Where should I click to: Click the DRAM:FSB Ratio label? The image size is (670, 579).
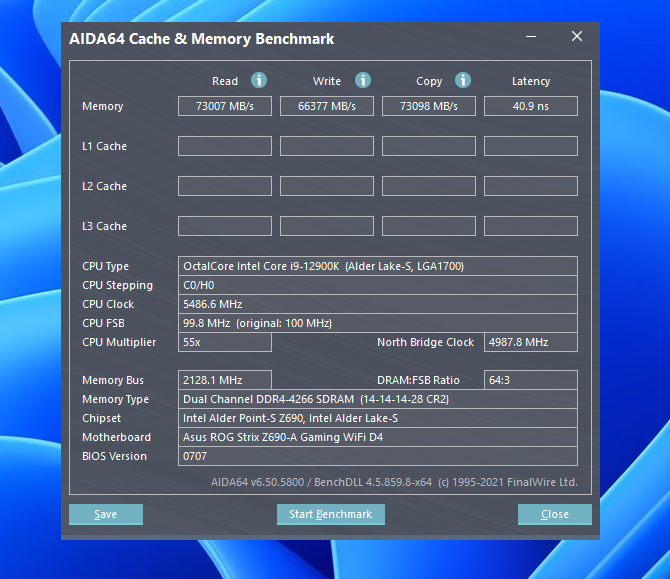point(418,380)
